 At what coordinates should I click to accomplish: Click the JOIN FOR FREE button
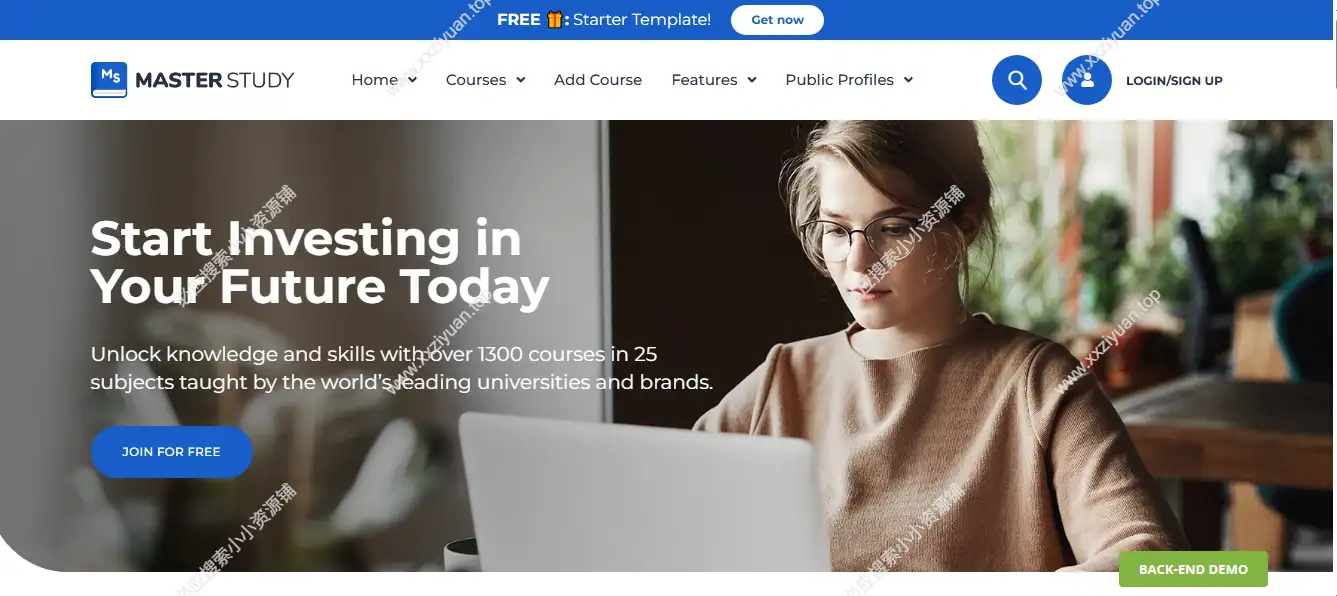(171, 452)
